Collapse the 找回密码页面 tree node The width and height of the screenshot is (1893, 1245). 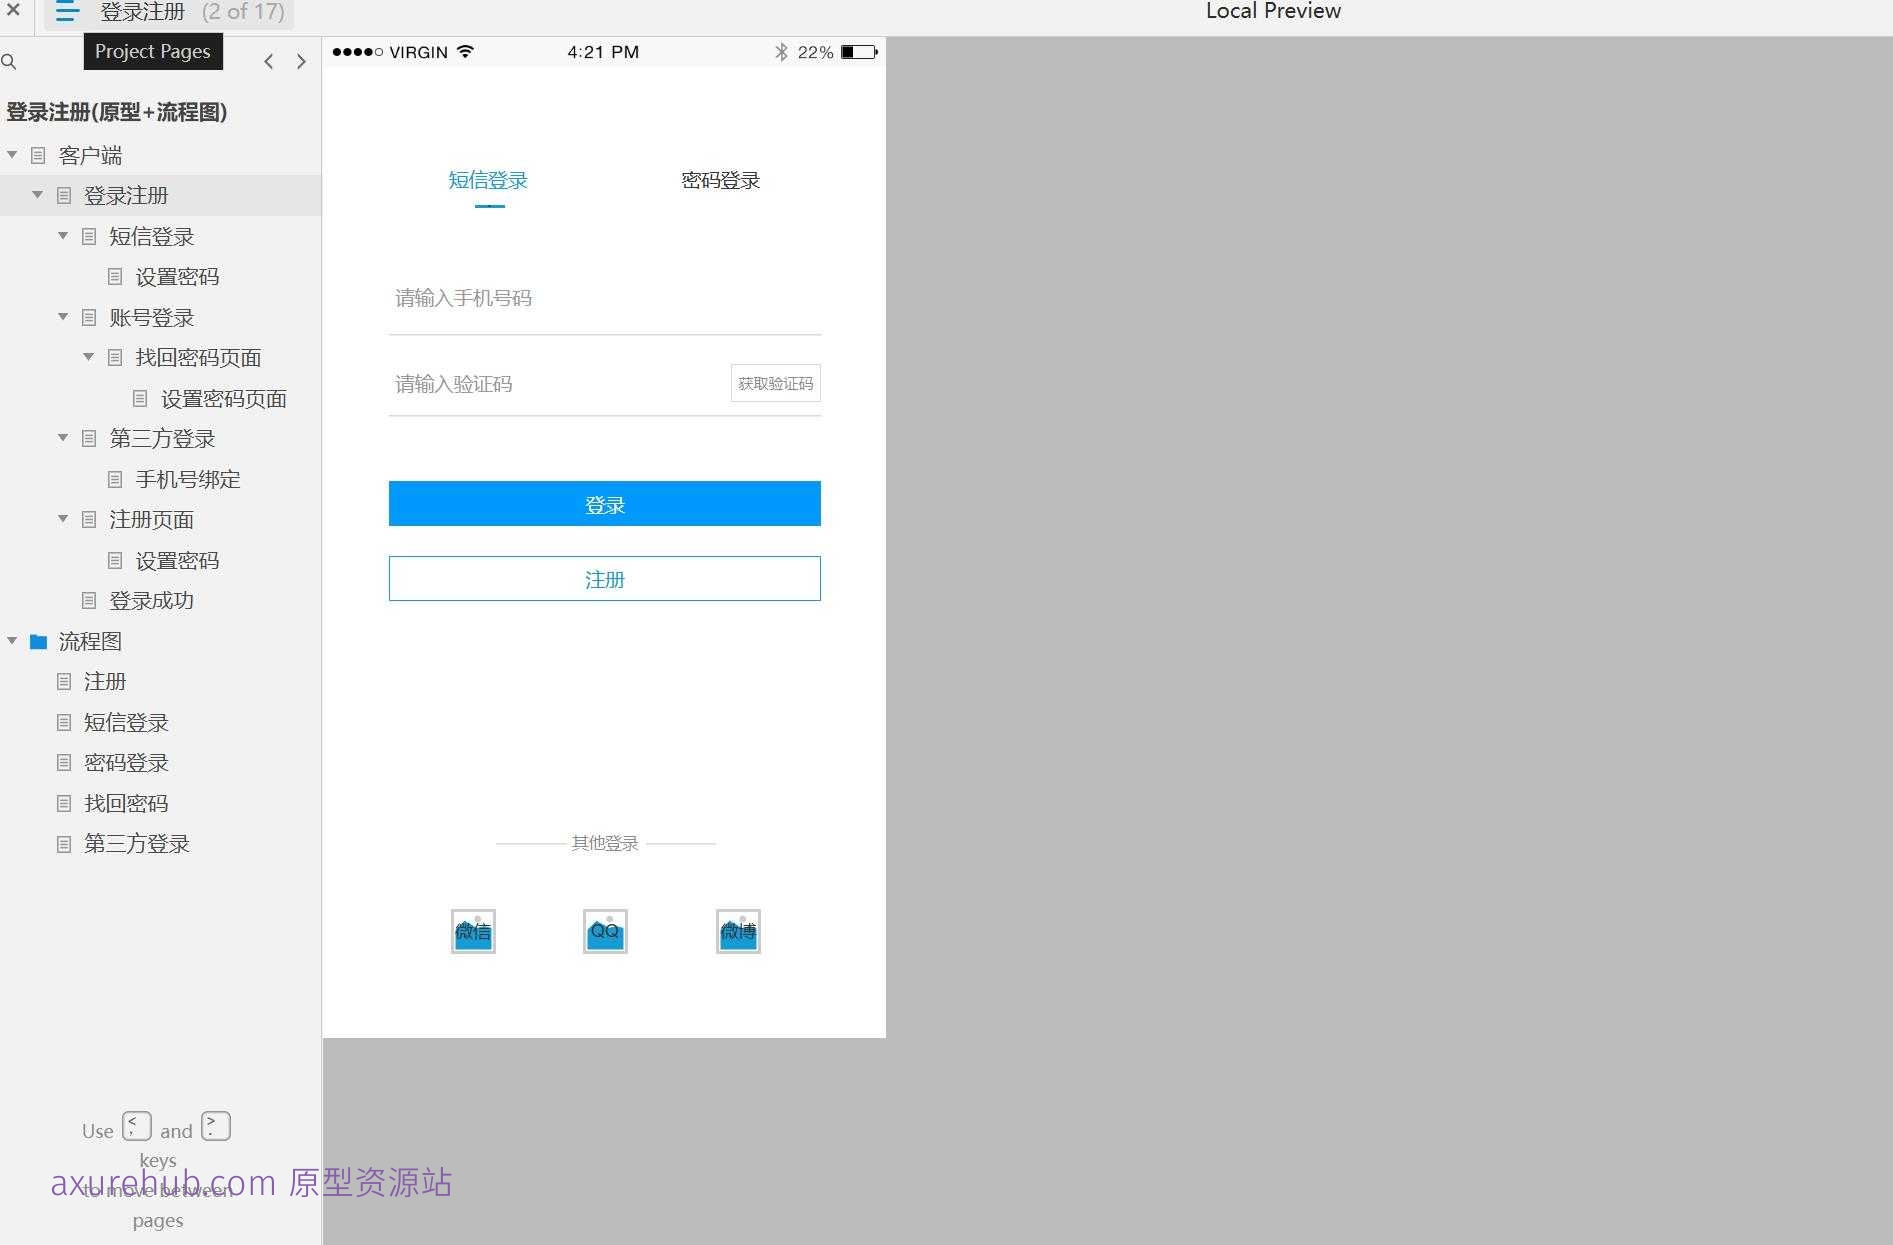[x=89, y=357]
